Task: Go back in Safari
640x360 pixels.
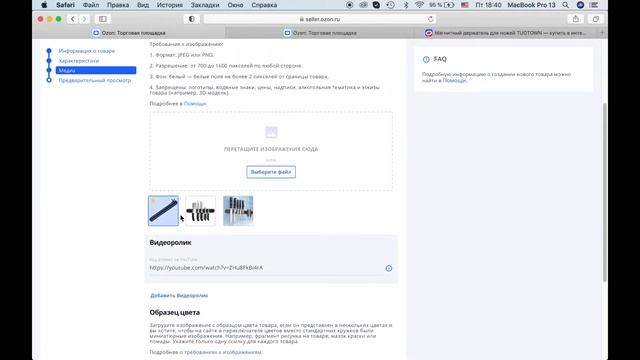Action: pyautogui.click(x=73, y=19)
